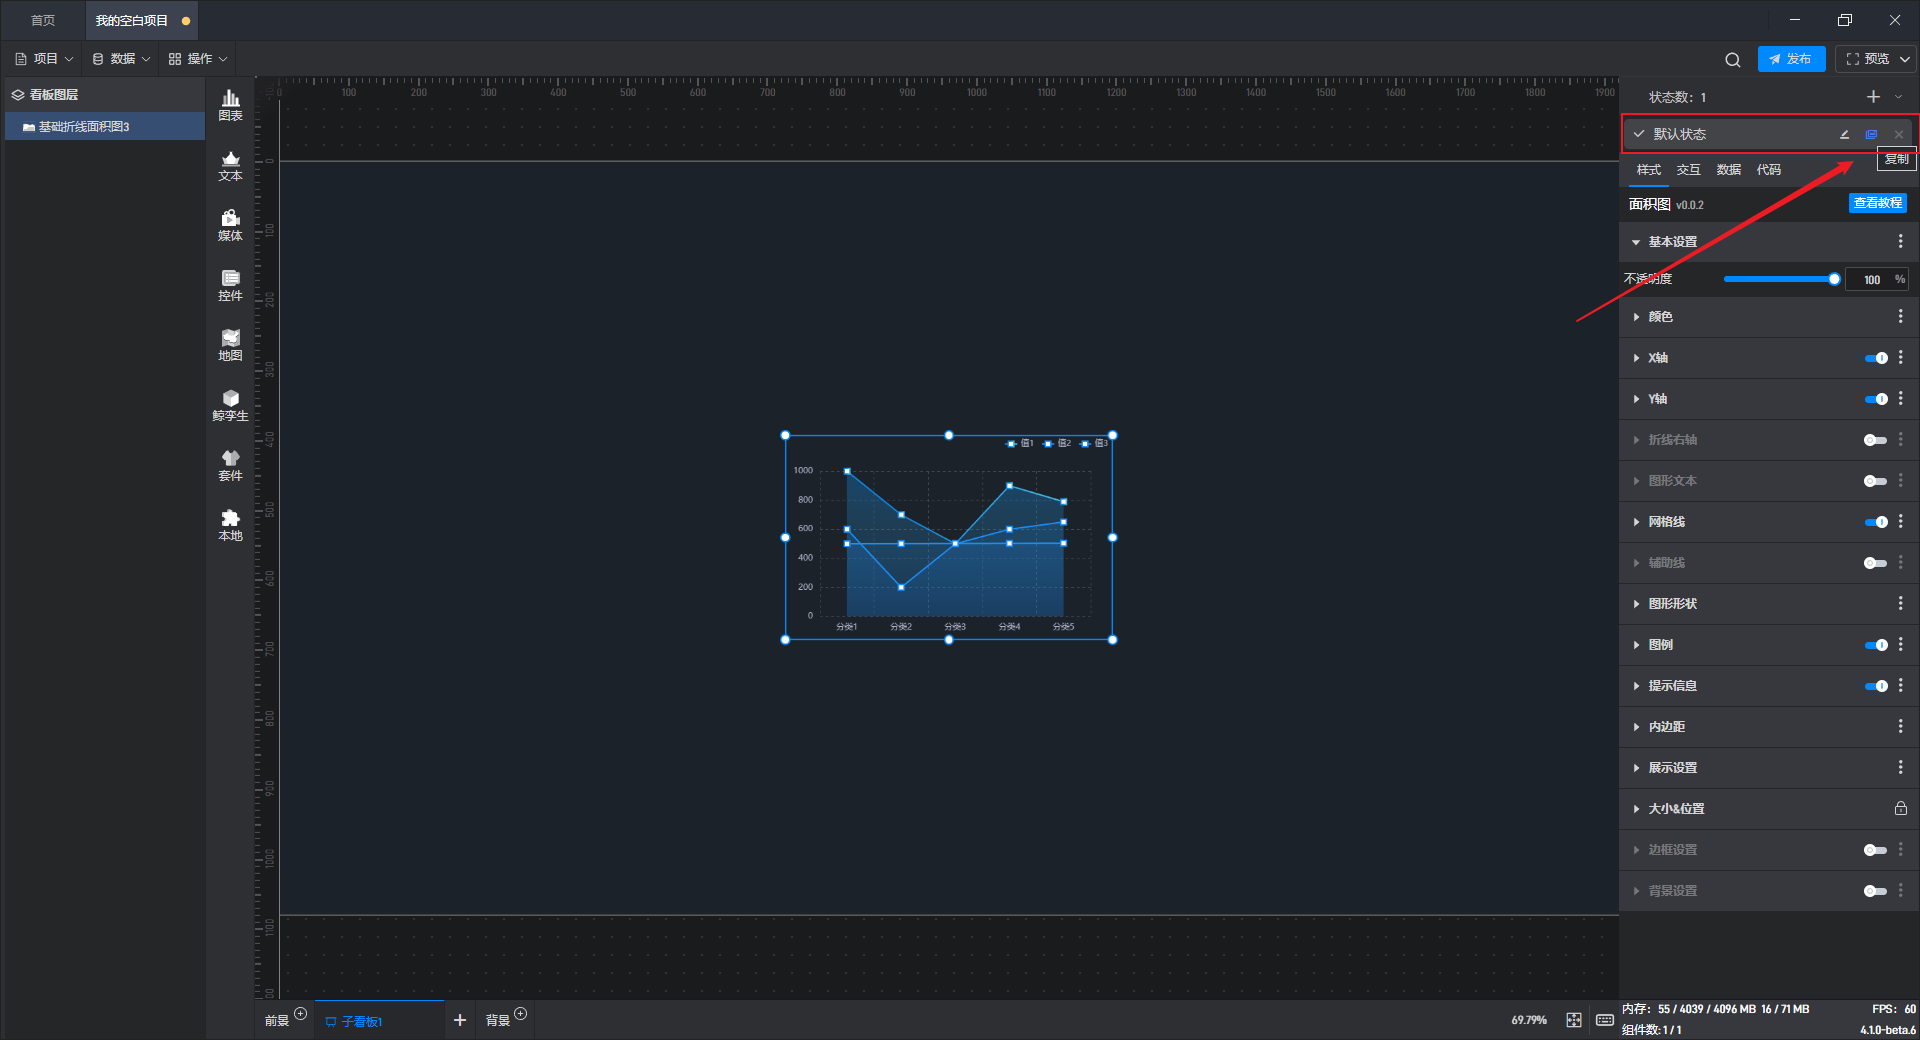The image size is (1920, 1040).
Task: Collapse the 基本设置 section
Action: [x=1636, y=242]
